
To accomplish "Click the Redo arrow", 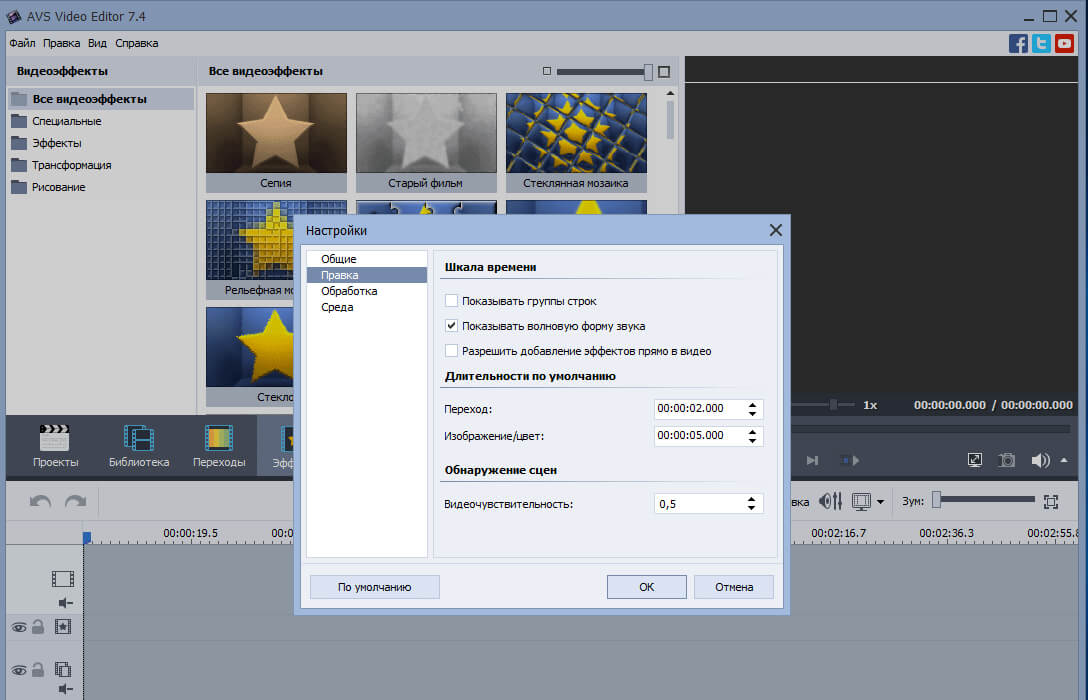I will click(76, 501).
